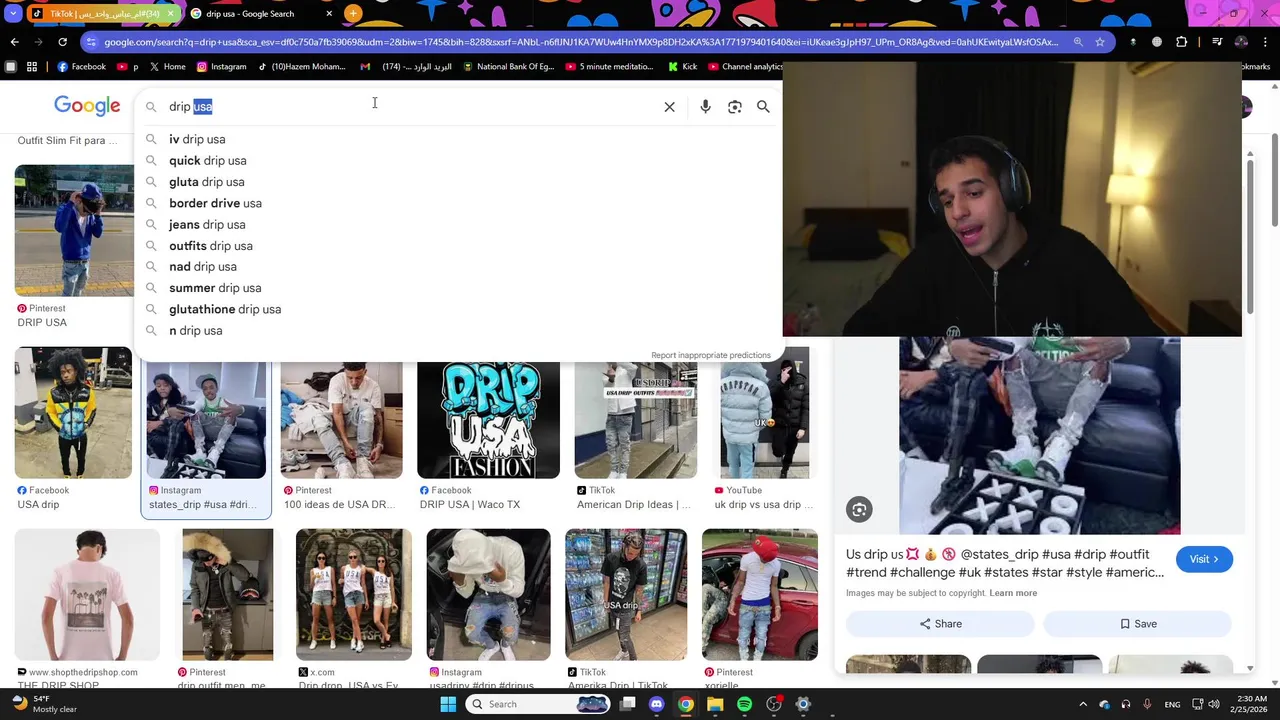The image size is (1280, 720).
Task: Open File Explorer from the taskbar
Action: pos(715,704)
